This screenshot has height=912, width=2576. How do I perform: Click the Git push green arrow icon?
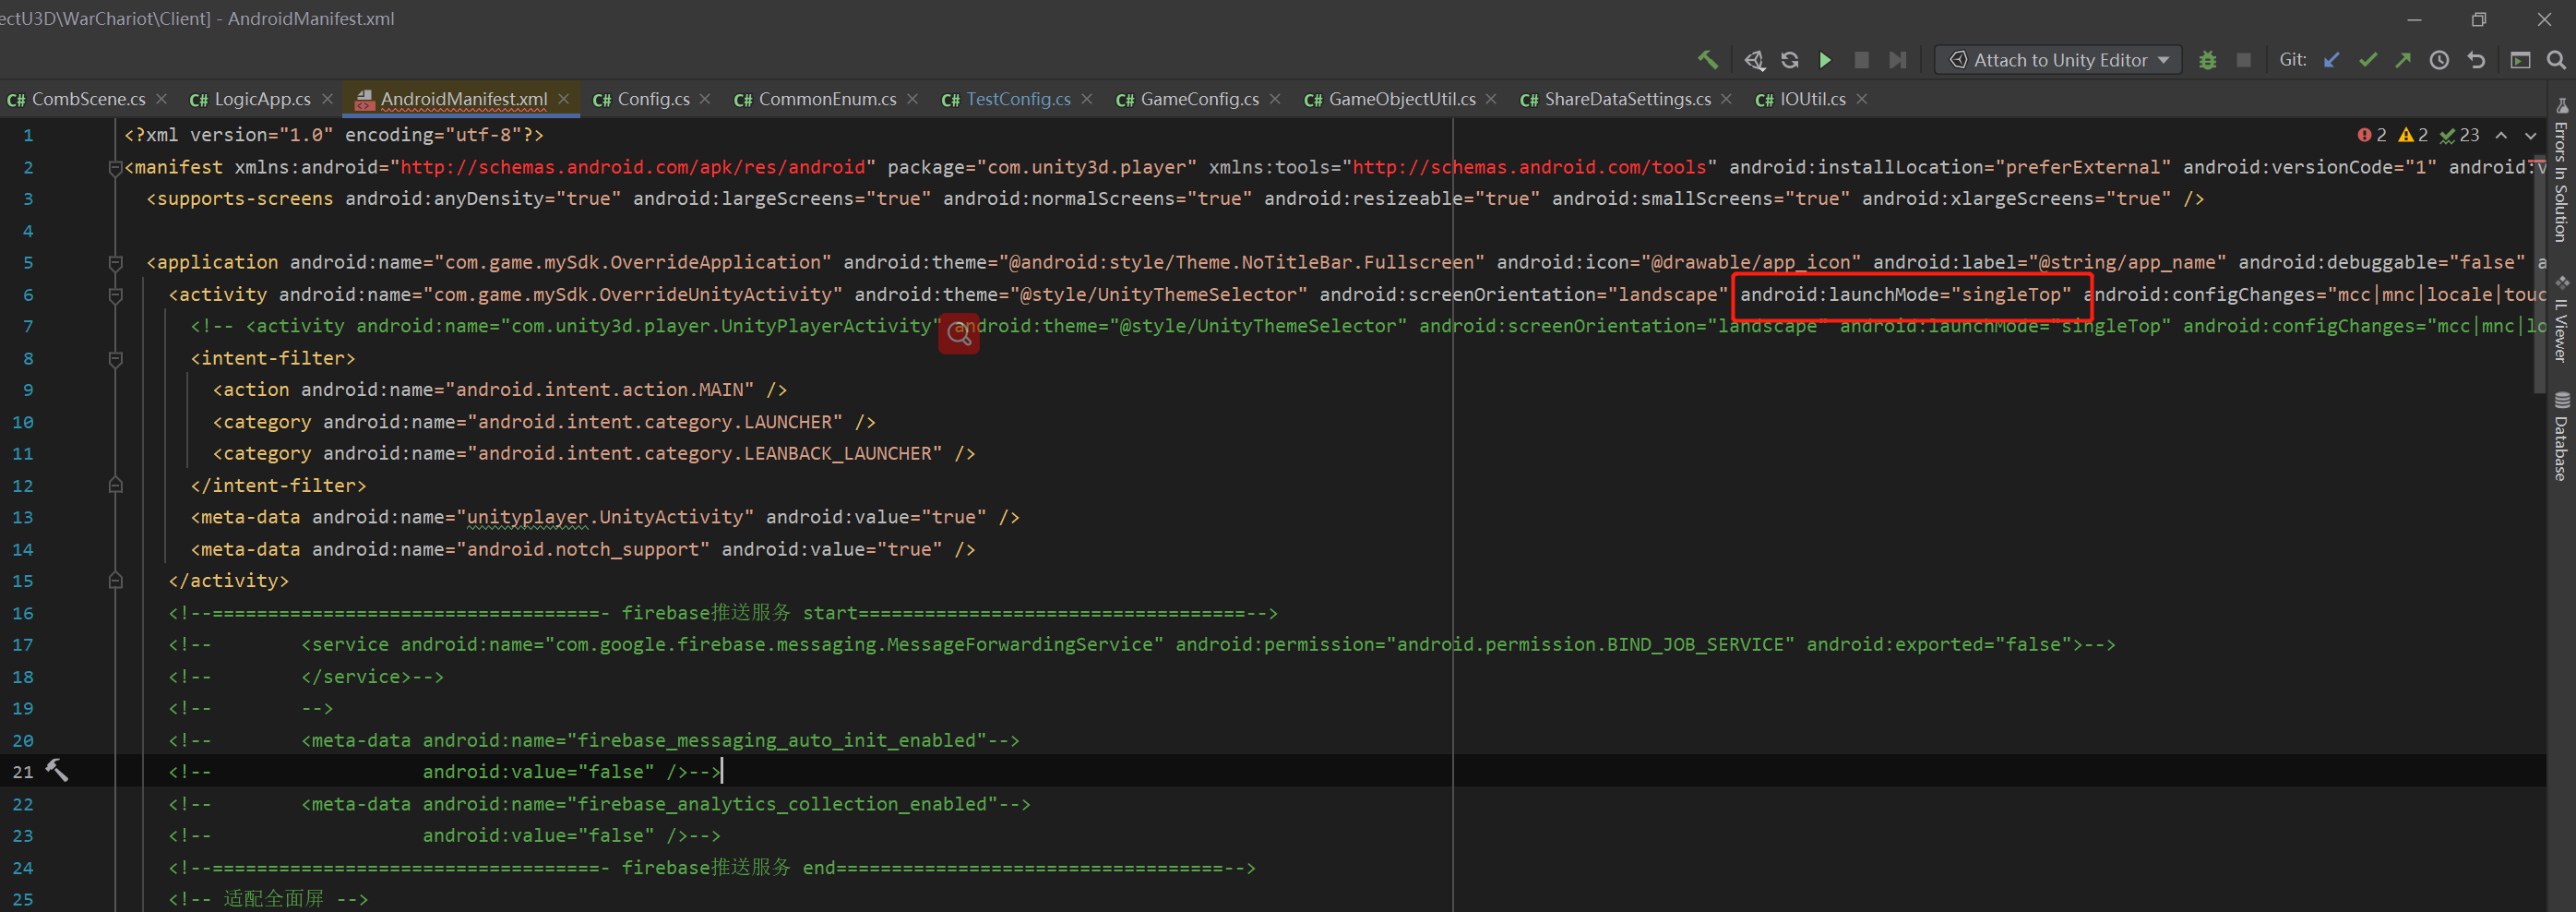pos(2403,60)
